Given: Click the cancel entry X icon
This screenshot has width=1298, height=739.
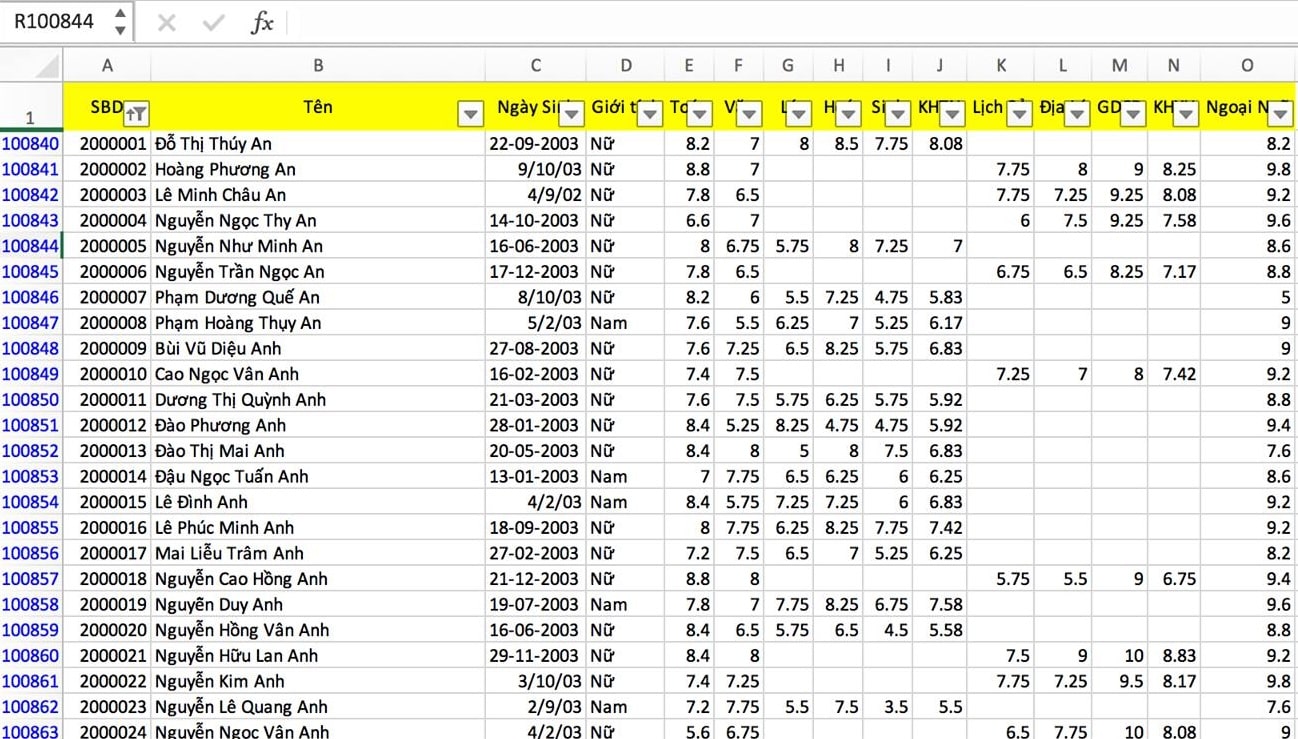Looking at the screenshot, I should (x=167, y=22).
